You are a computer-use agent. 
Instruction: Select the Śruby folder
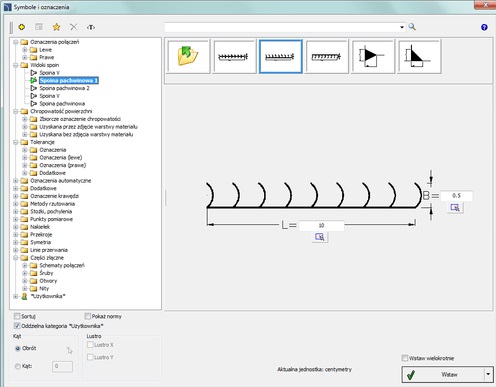pos(46,273)
